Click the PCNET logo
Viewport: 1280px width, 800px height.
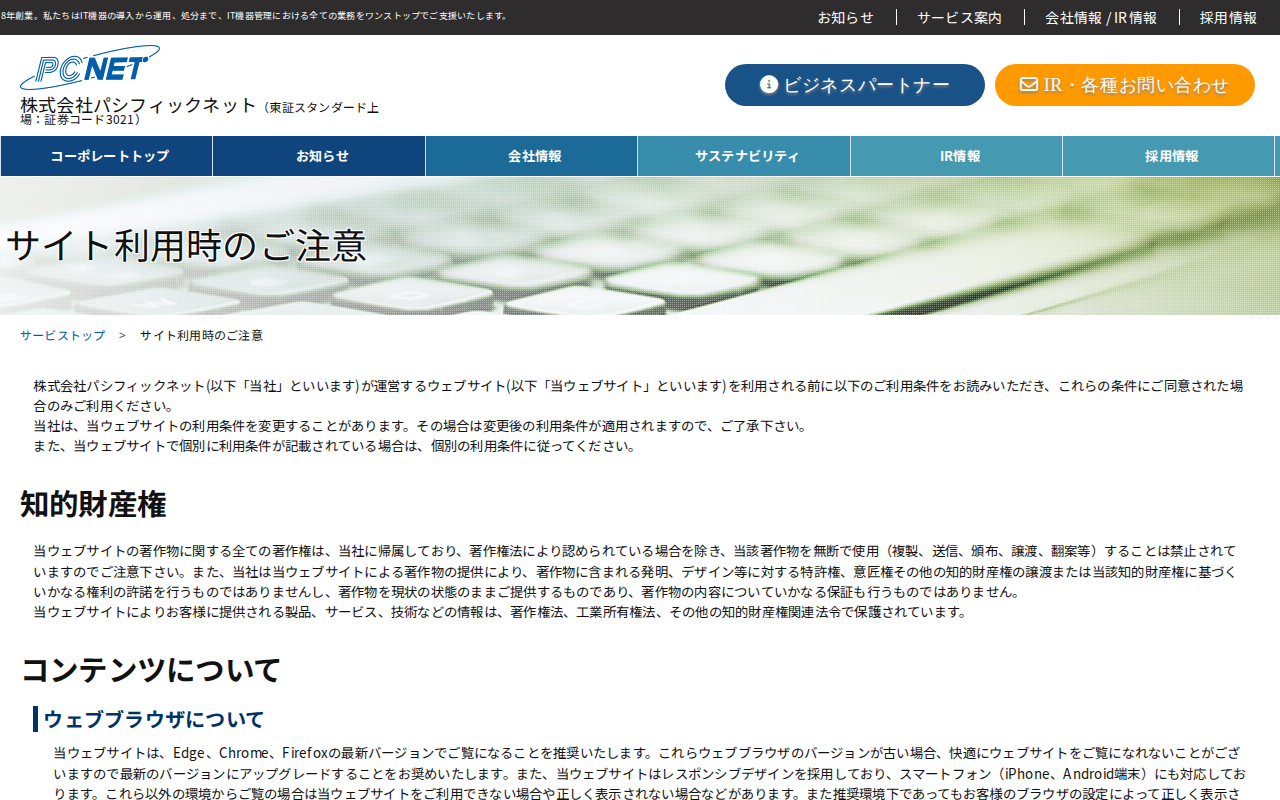pos(89,68)
